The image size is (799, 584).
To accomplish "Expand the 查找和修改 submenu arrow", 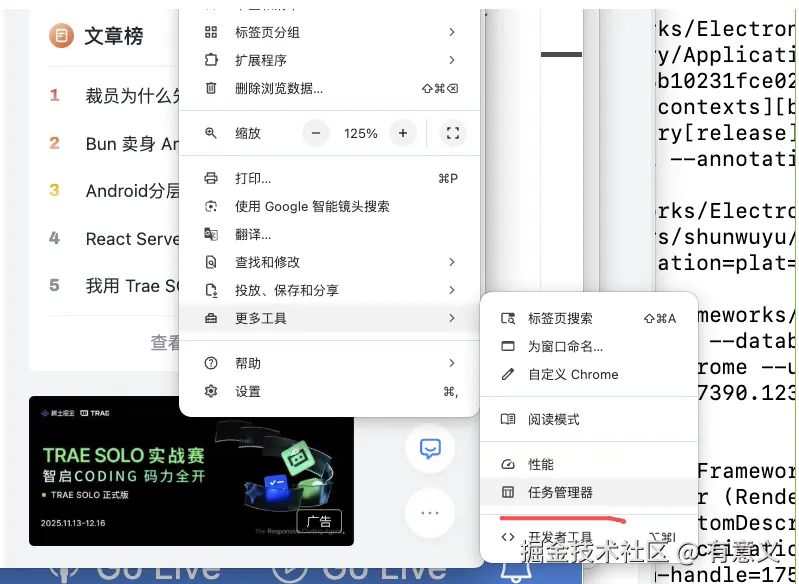I will click(451, 262).
